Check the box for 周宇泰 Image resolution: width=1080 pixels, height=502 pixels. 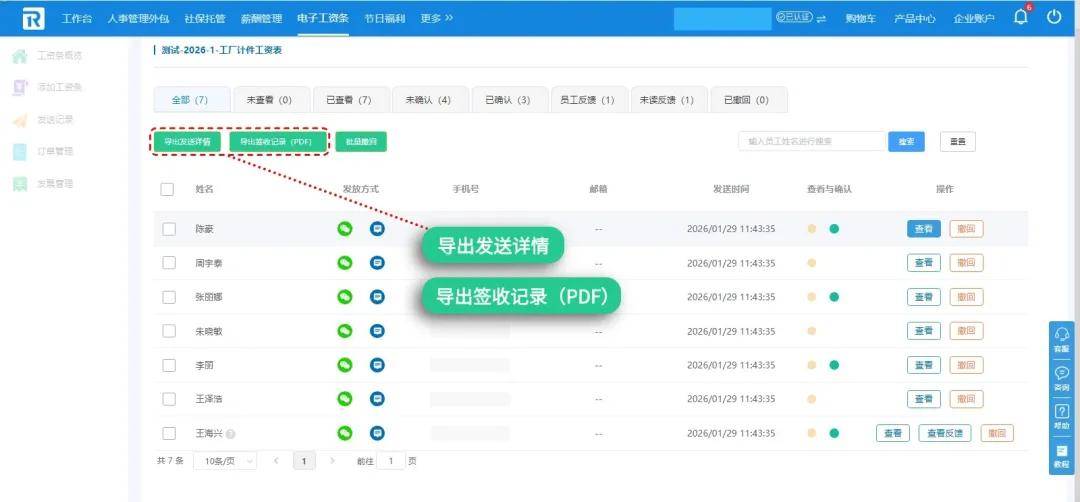(x=169, y=263)
